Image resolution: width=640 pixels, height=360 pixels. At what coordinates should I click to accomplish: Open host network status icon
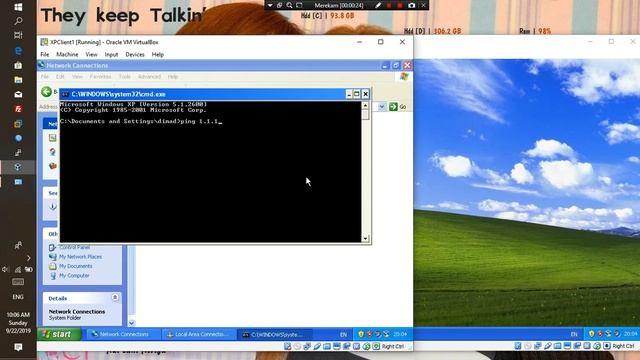click(18, 269)
